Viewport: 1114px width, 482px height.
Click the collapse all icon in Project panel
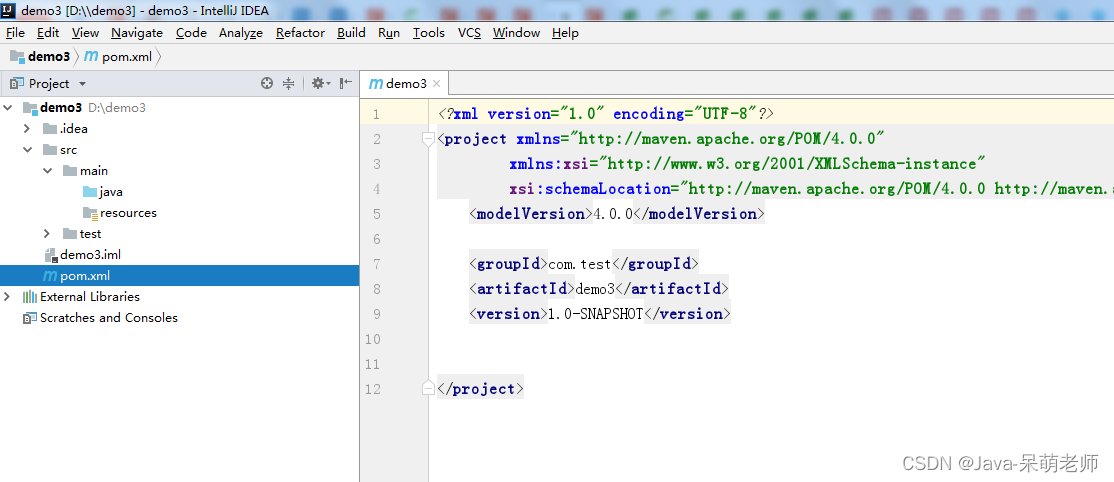pos(288,84)
